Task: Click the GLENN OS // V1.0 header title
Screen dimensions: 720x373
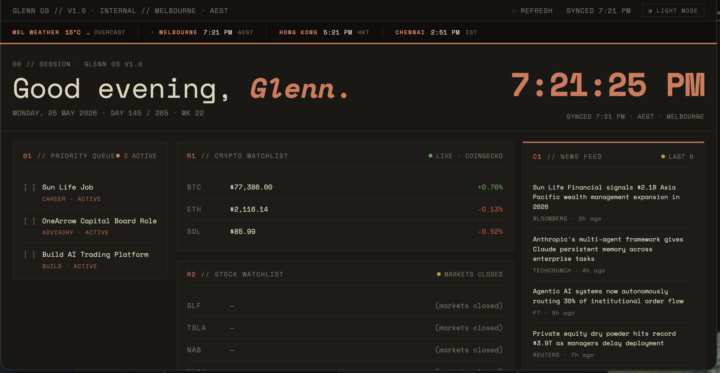Action: pyautogui.click(x=49, y=11)
